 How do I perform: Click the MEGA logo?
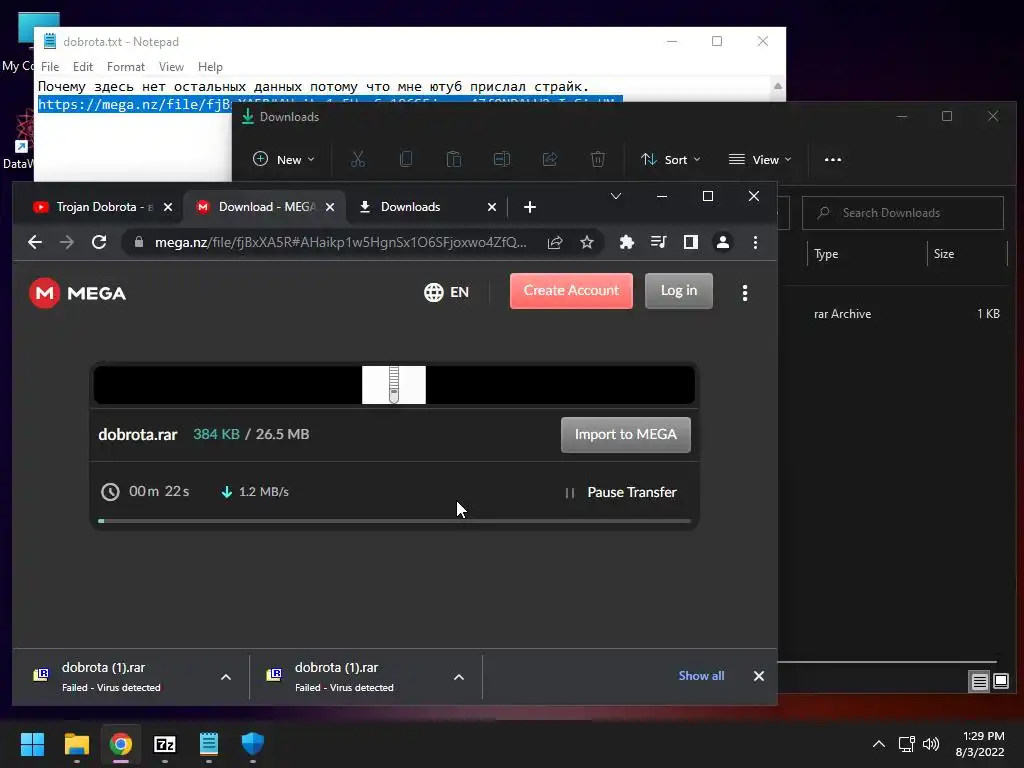pos(77,293)
